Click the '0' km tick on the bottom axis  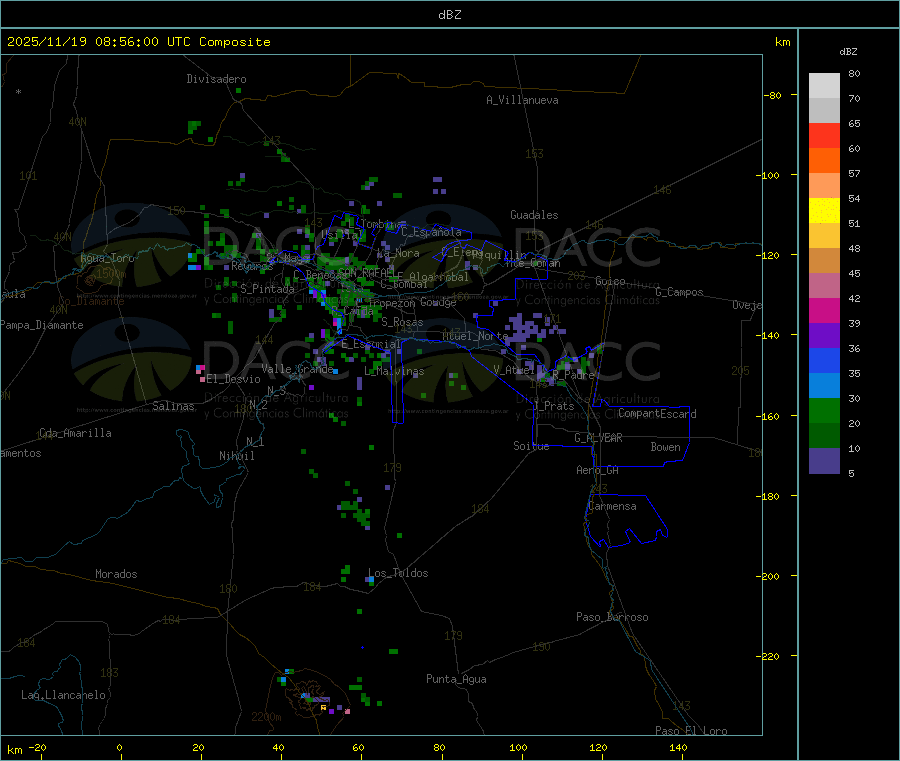pyautogui.click(x=119, y=747)
